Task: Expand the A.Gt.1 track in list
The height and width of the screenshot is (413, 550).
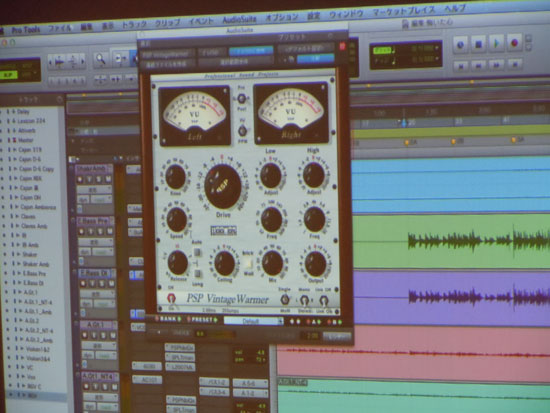Action: pyautogui.click(x=21, y=292)
